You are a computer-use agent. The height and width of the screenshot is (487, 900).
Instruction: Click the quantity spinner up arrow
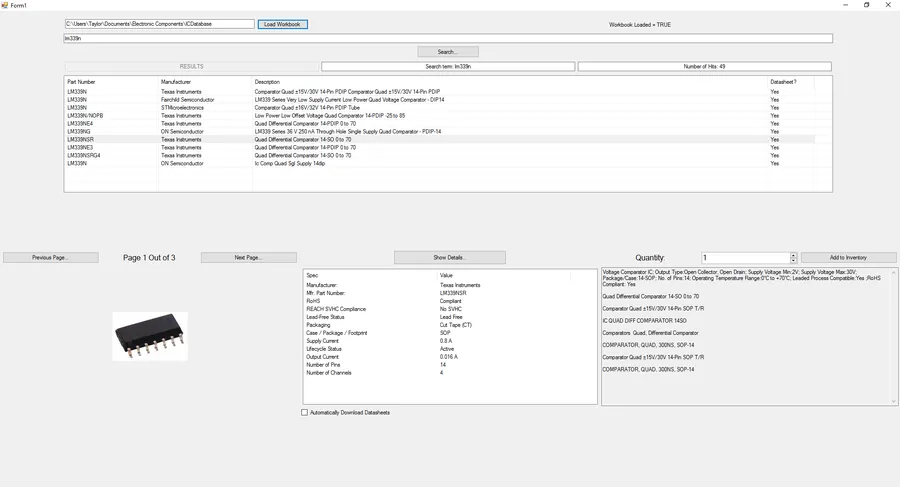793,255
